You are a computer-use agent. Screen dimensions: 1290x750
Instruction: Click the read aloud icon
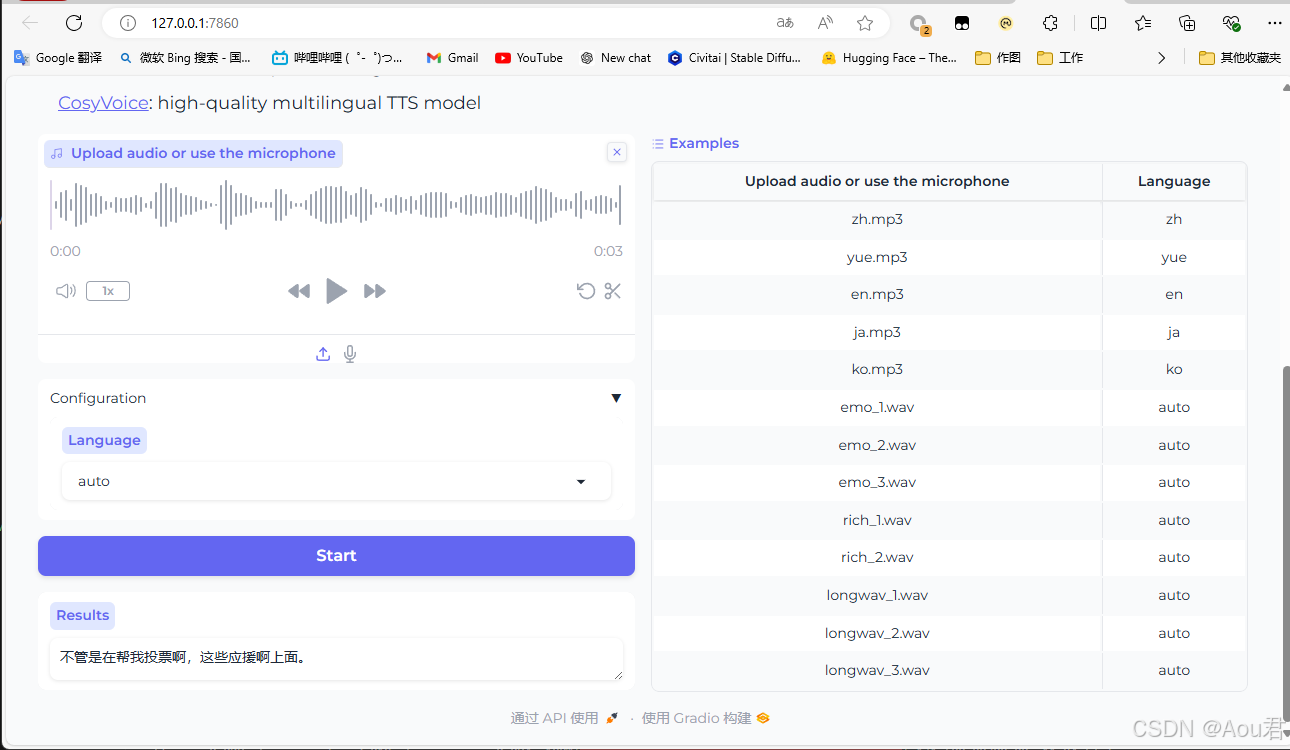(x=825, y=22)
